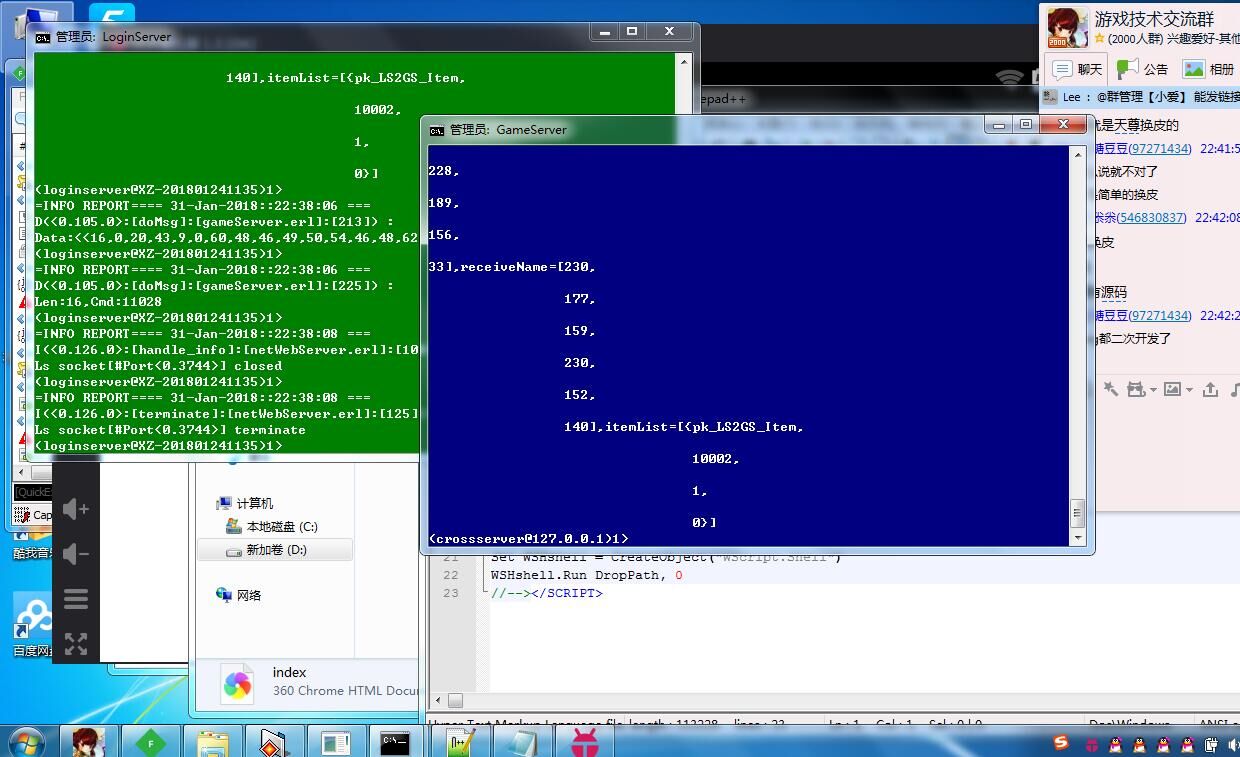The image size is (1240, 757).
Task: Open the upload file icon in chat toolbar
Action: tap(1210, 389)
